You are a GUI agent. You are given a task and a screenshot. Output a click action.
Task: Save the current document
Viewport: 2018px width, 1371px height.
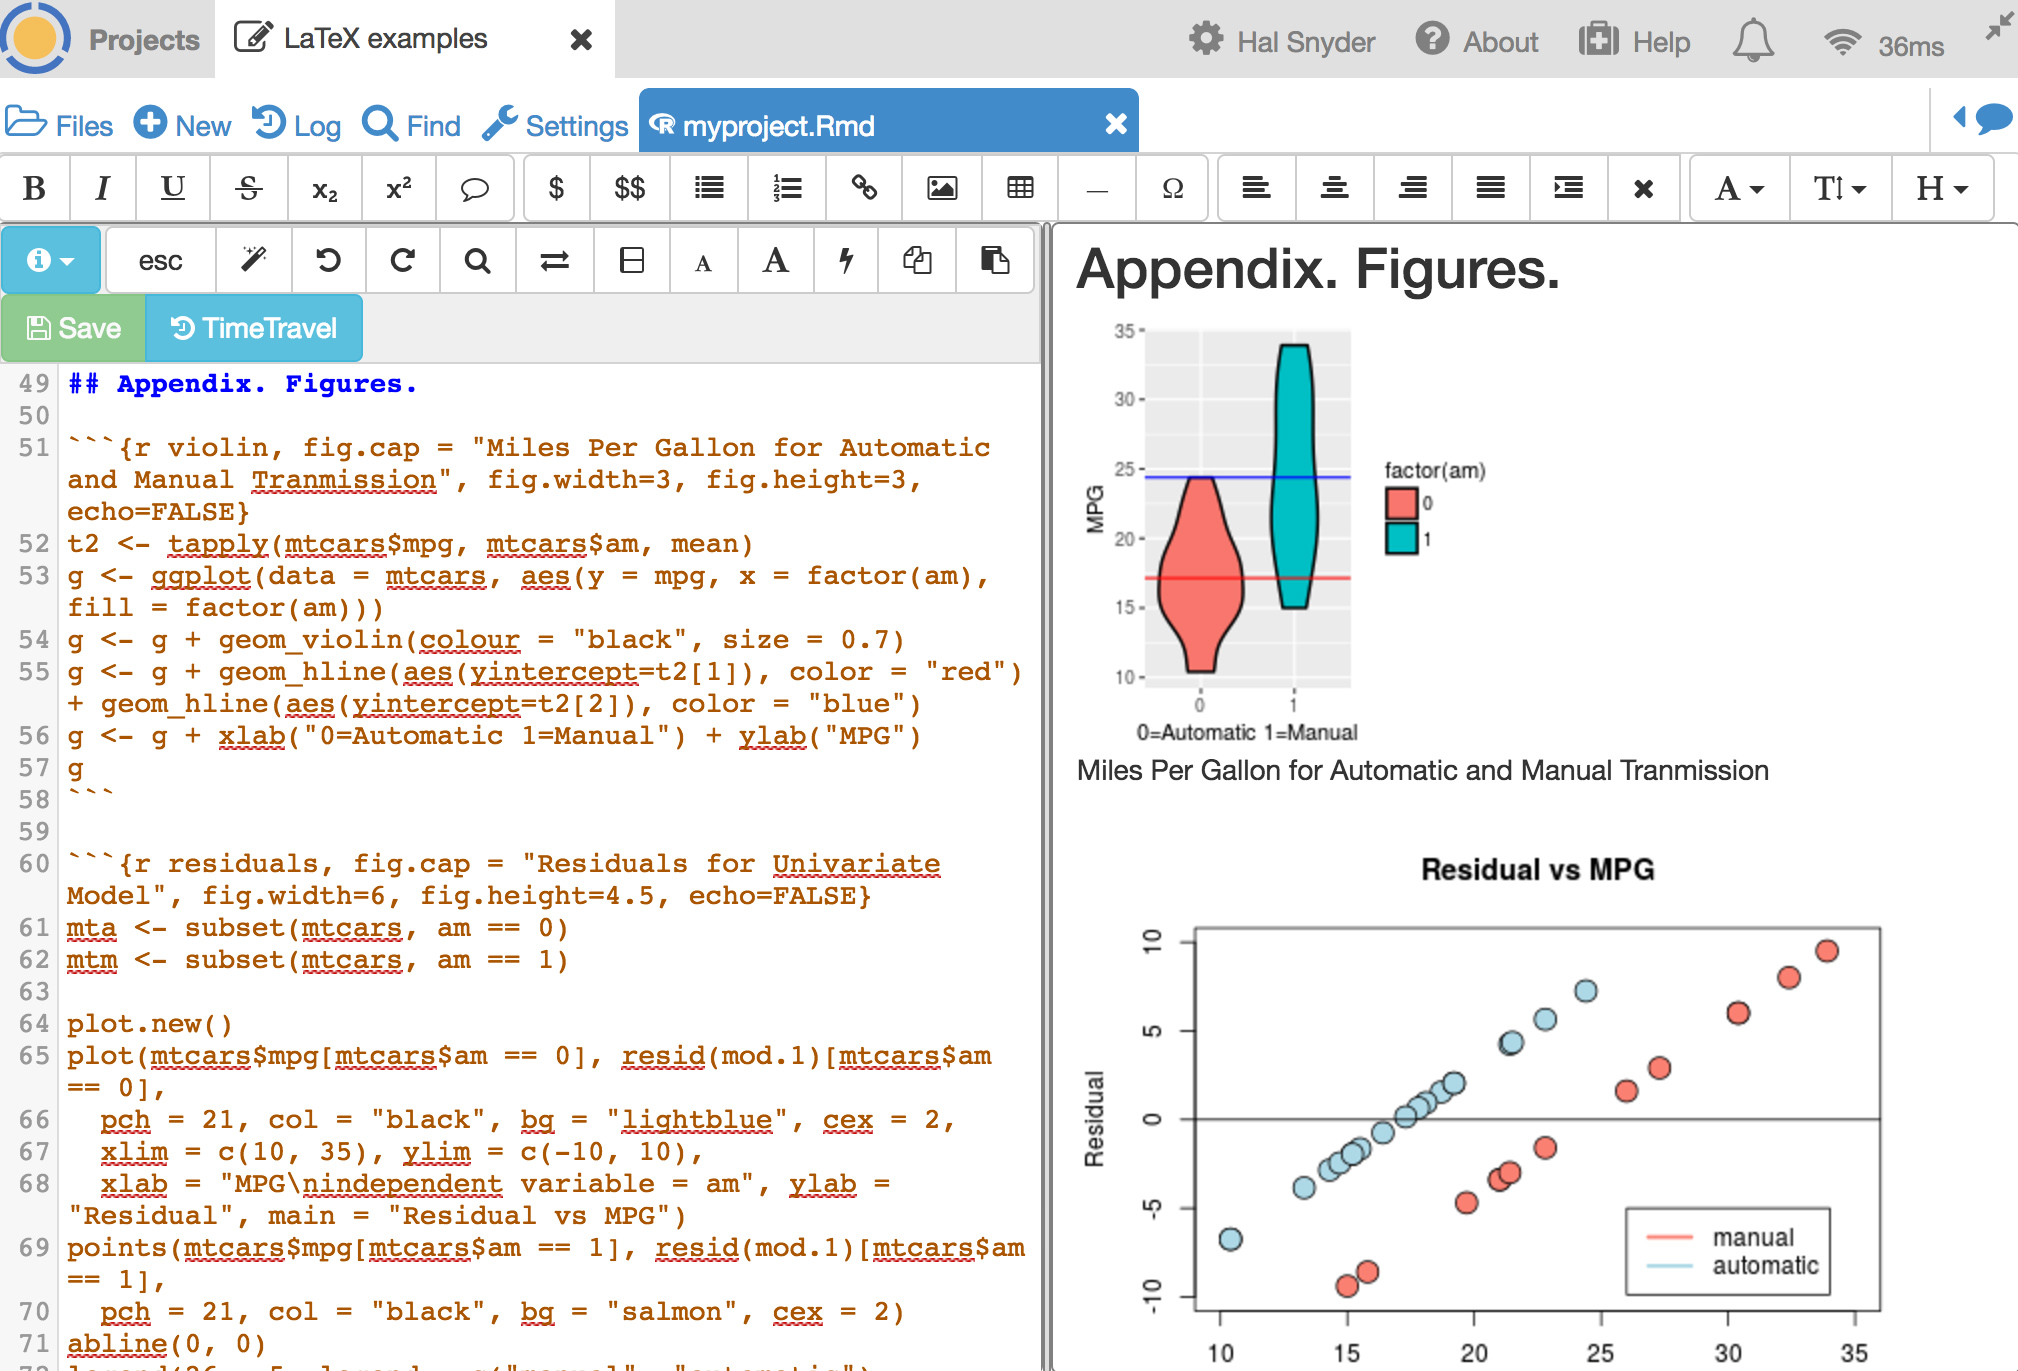(x=72, y=327)
